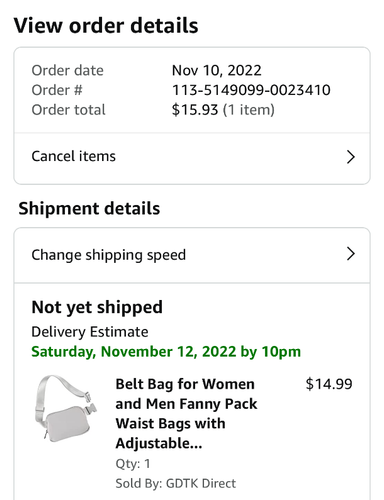
Task: Click the Qty: 1 label
Action: [133, 464]
